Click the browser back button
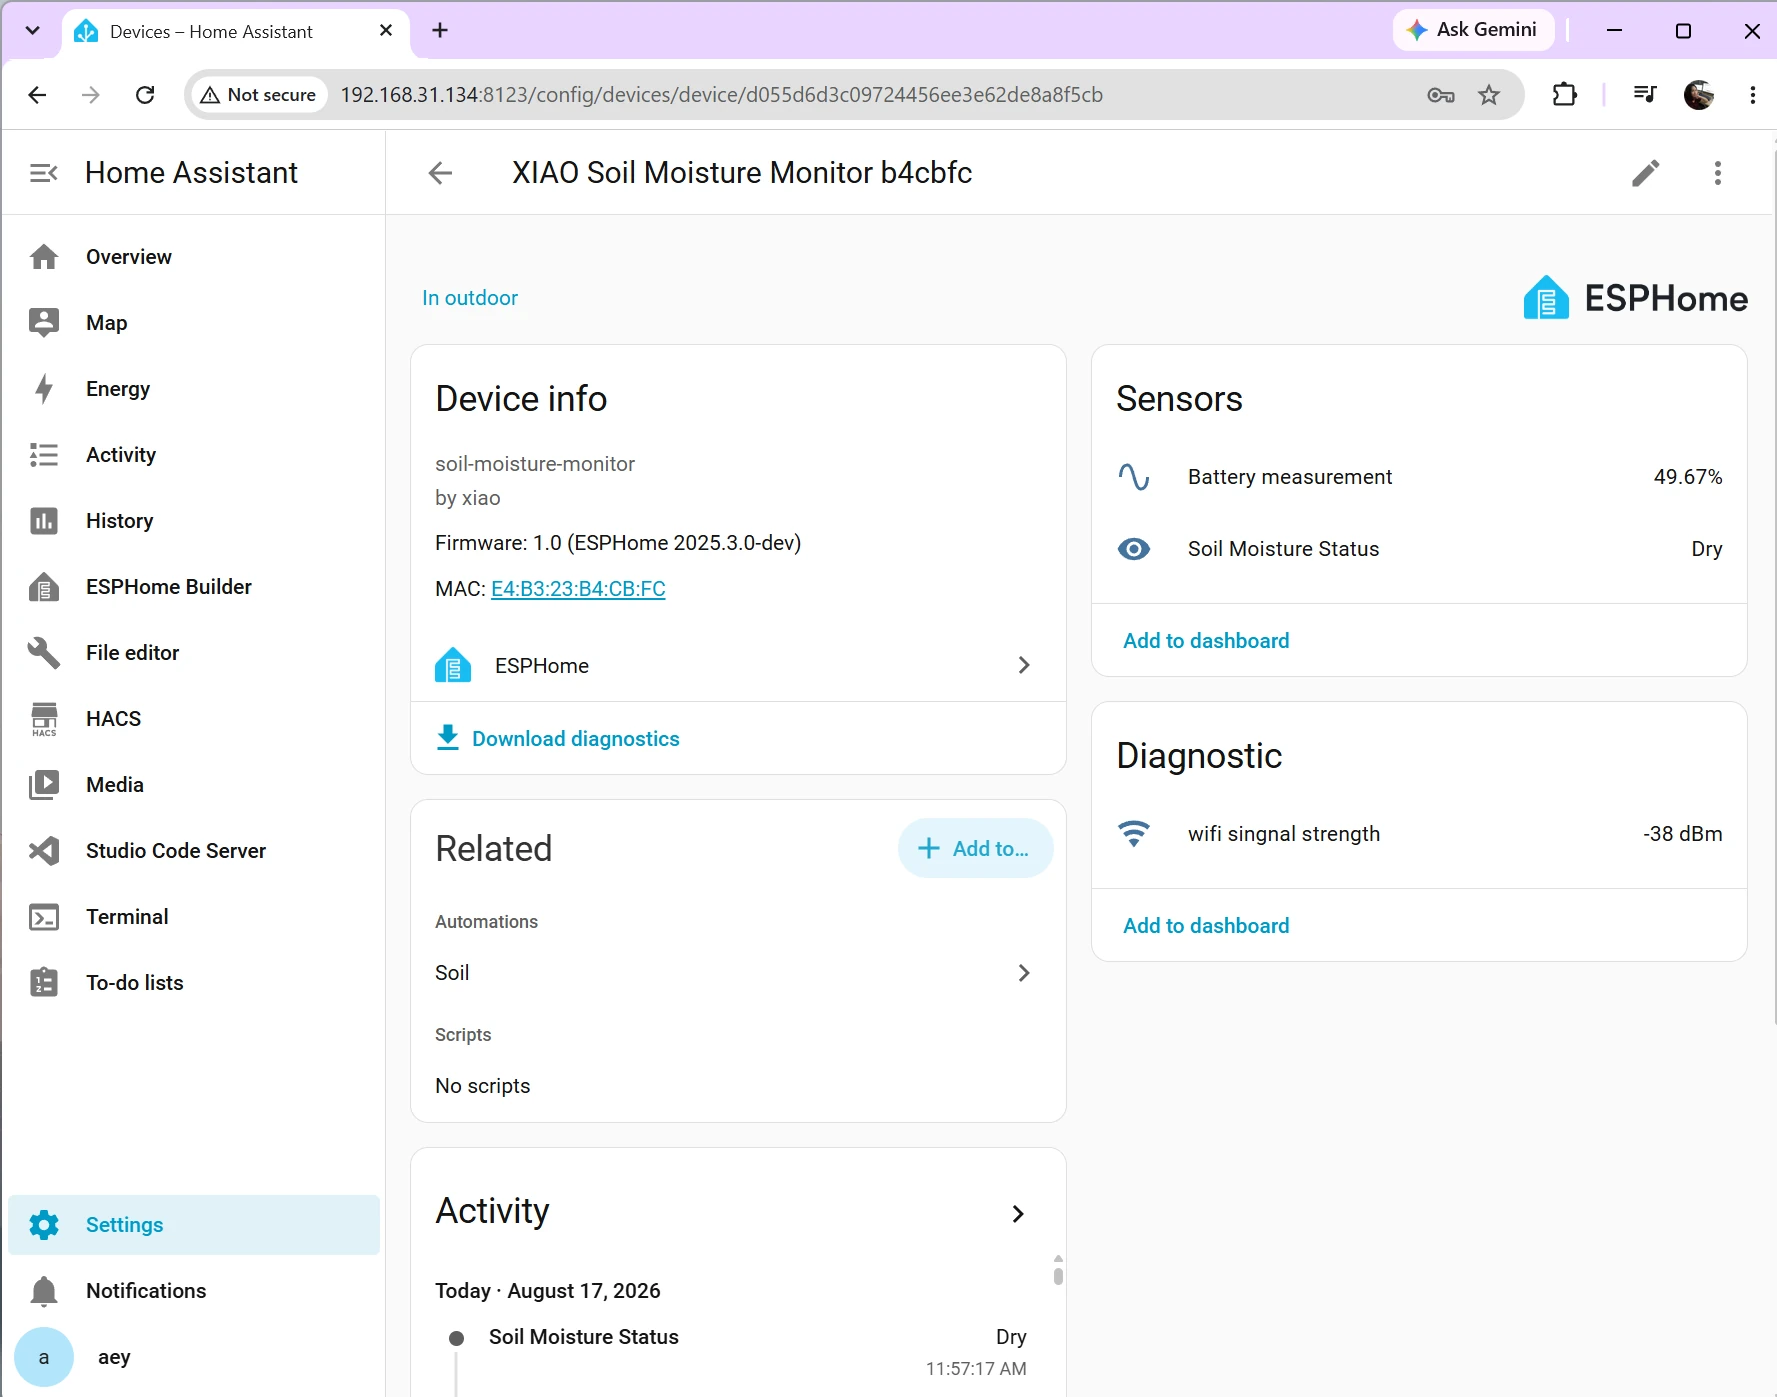This screenshot has width=1777, height=1397. click(x=37, y=95)
